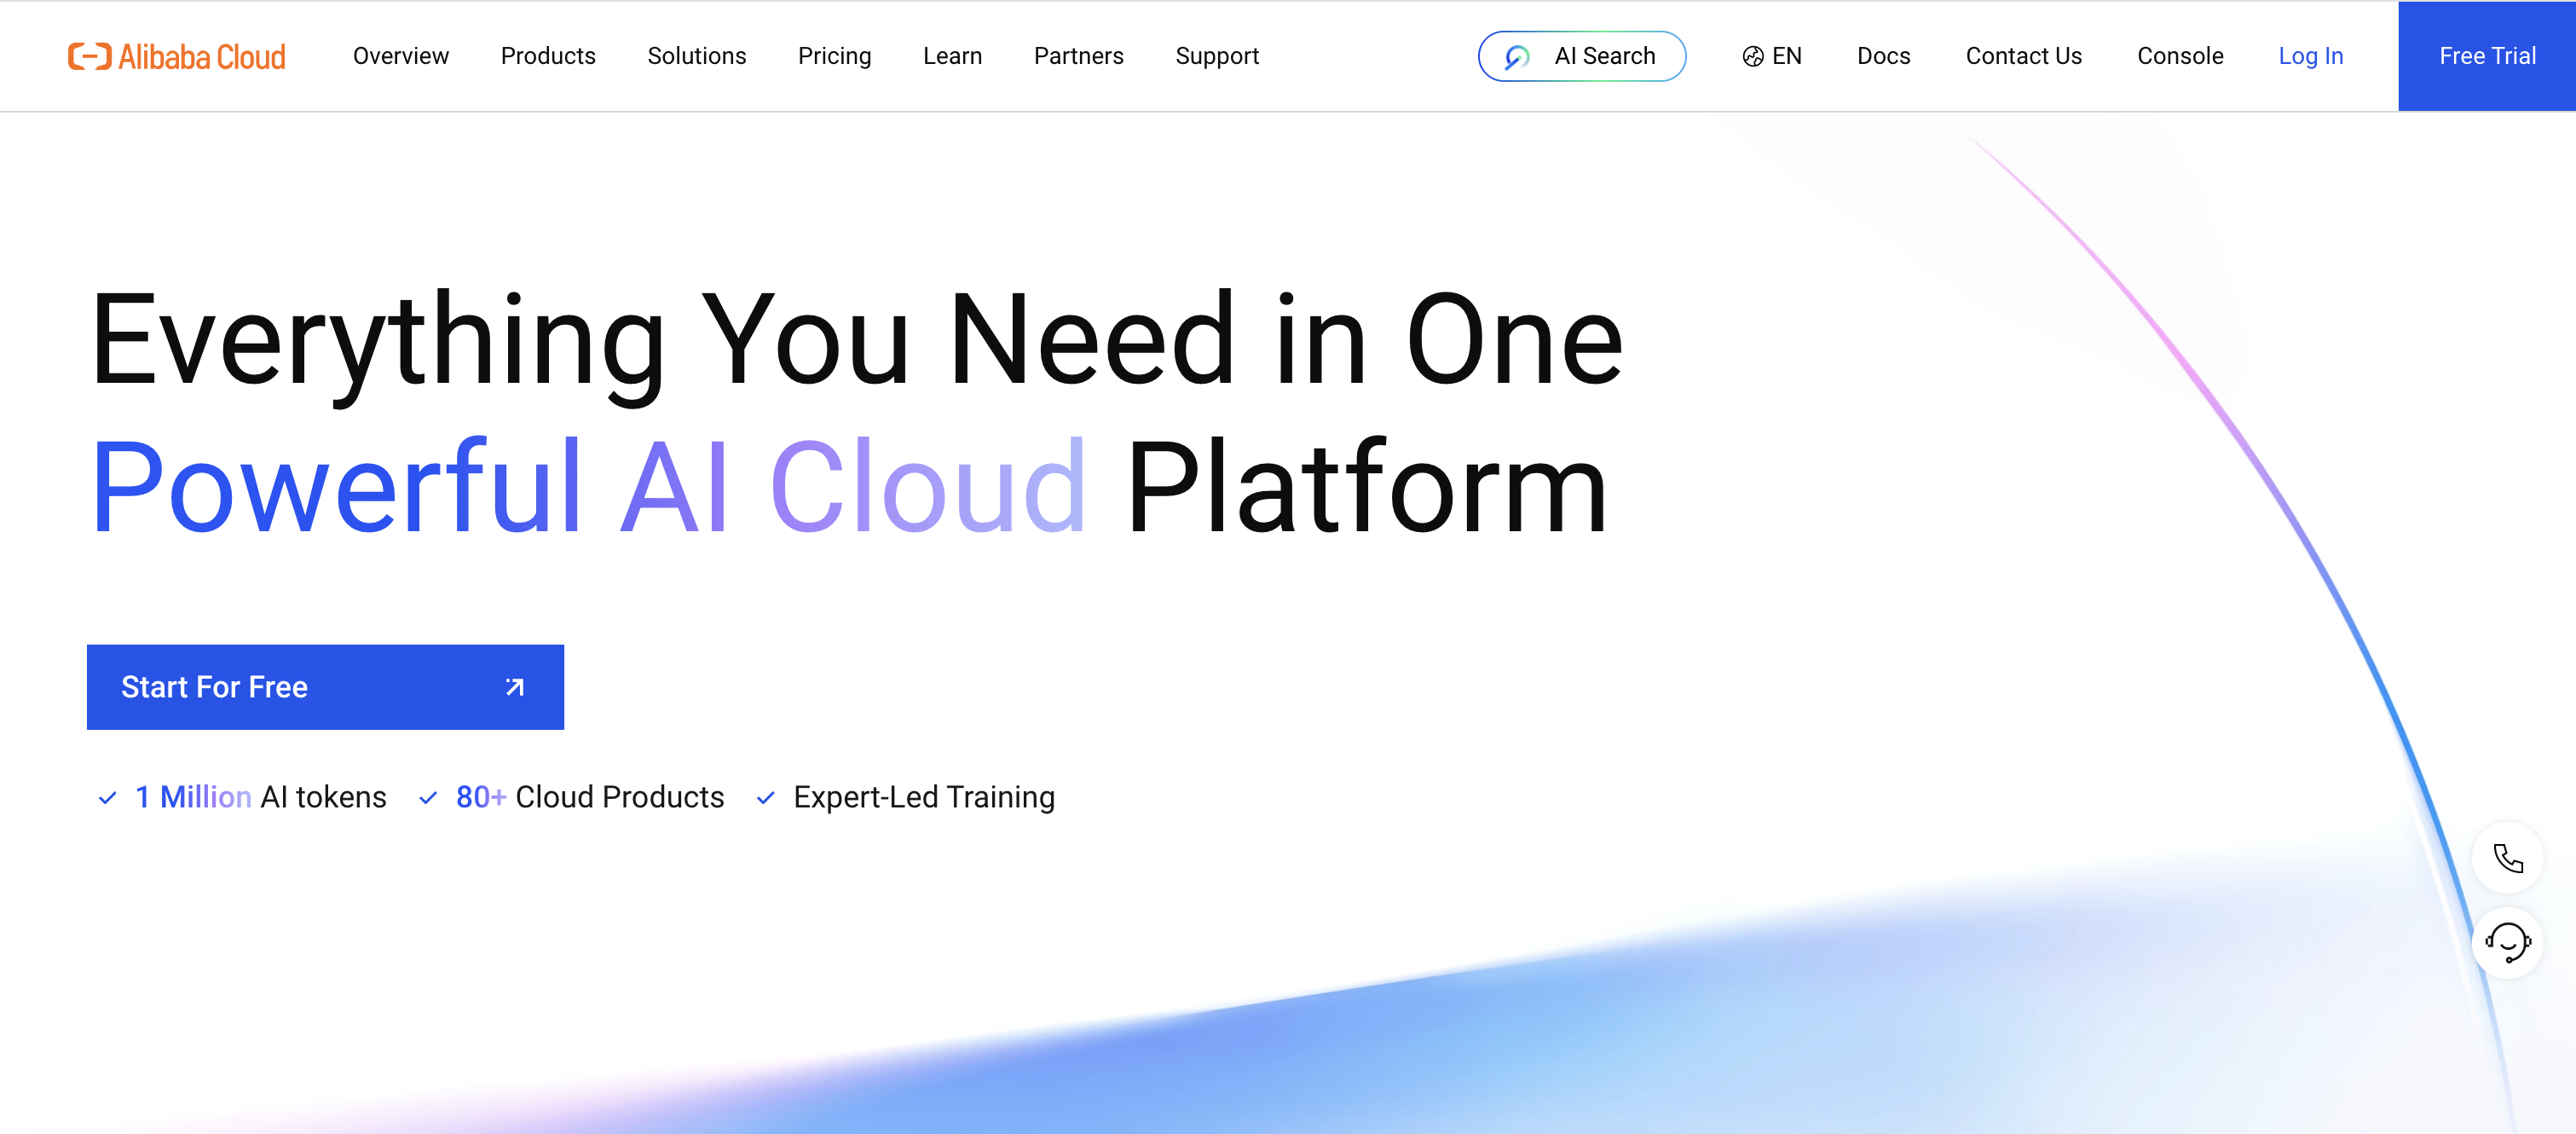Click the Free Trial button

click(2486, 56)
